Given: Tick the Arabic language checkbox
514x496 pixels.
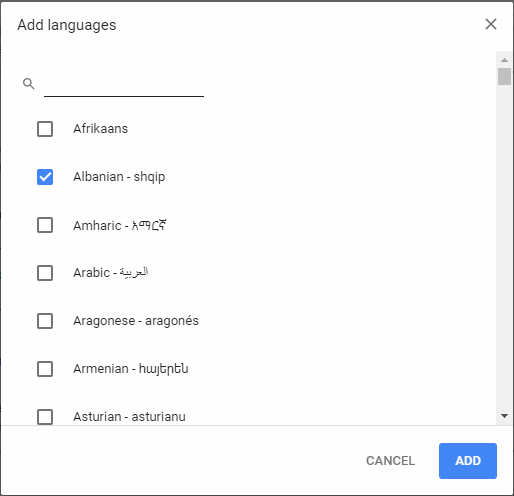Looking at the screenshot, I should [45, 273].
